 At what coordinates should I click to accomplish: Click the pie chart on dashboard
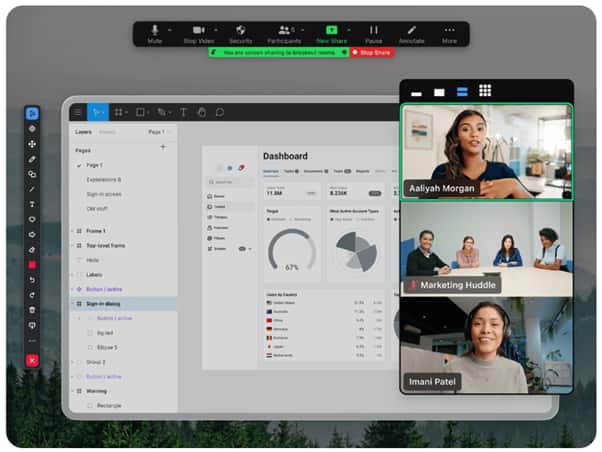click(356, 252)
